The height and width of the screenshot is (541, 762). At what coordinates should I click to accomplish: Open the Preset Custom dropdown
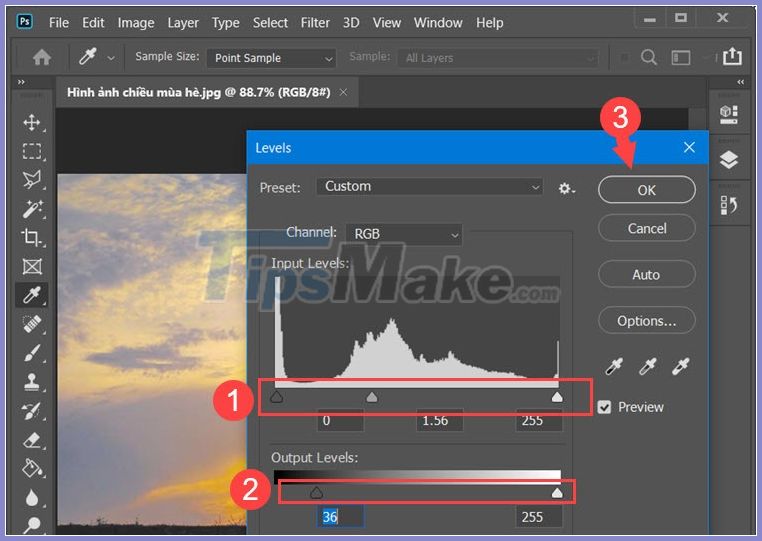pyautogui.click(x=429, y=187)
